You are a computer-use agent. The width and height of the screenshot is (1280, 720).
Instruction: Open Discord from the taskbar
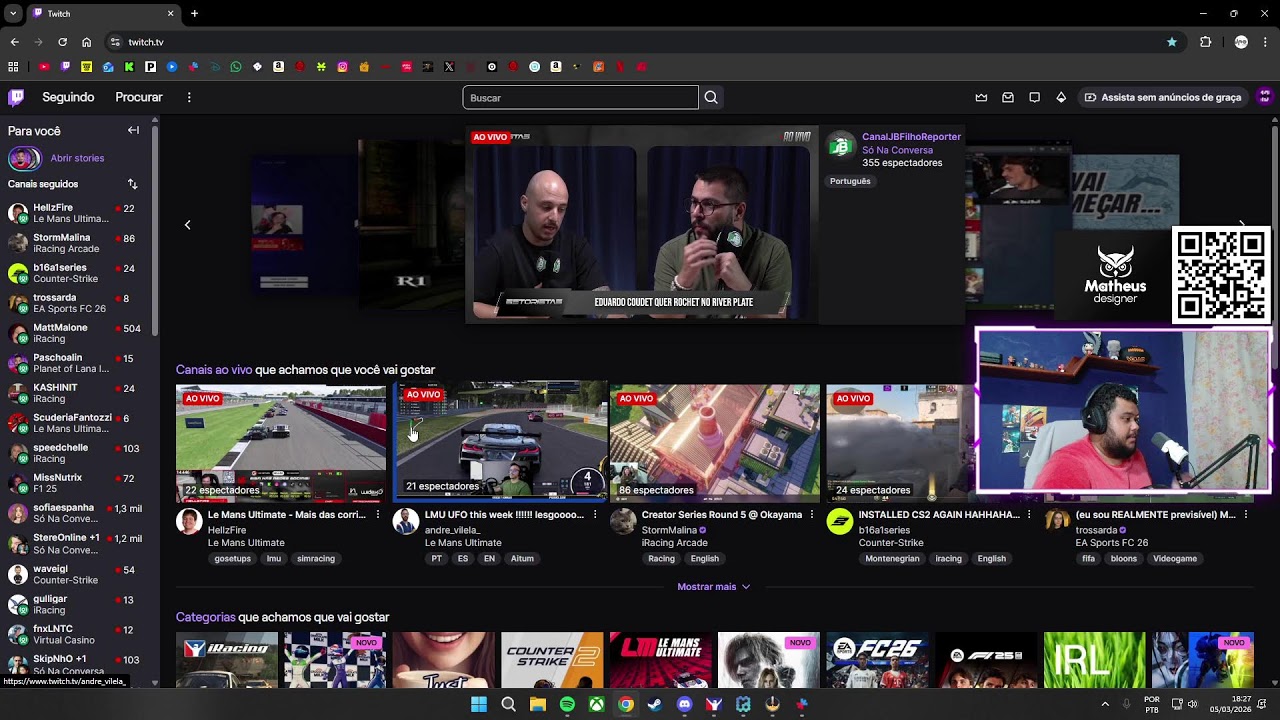click(684, 704)
